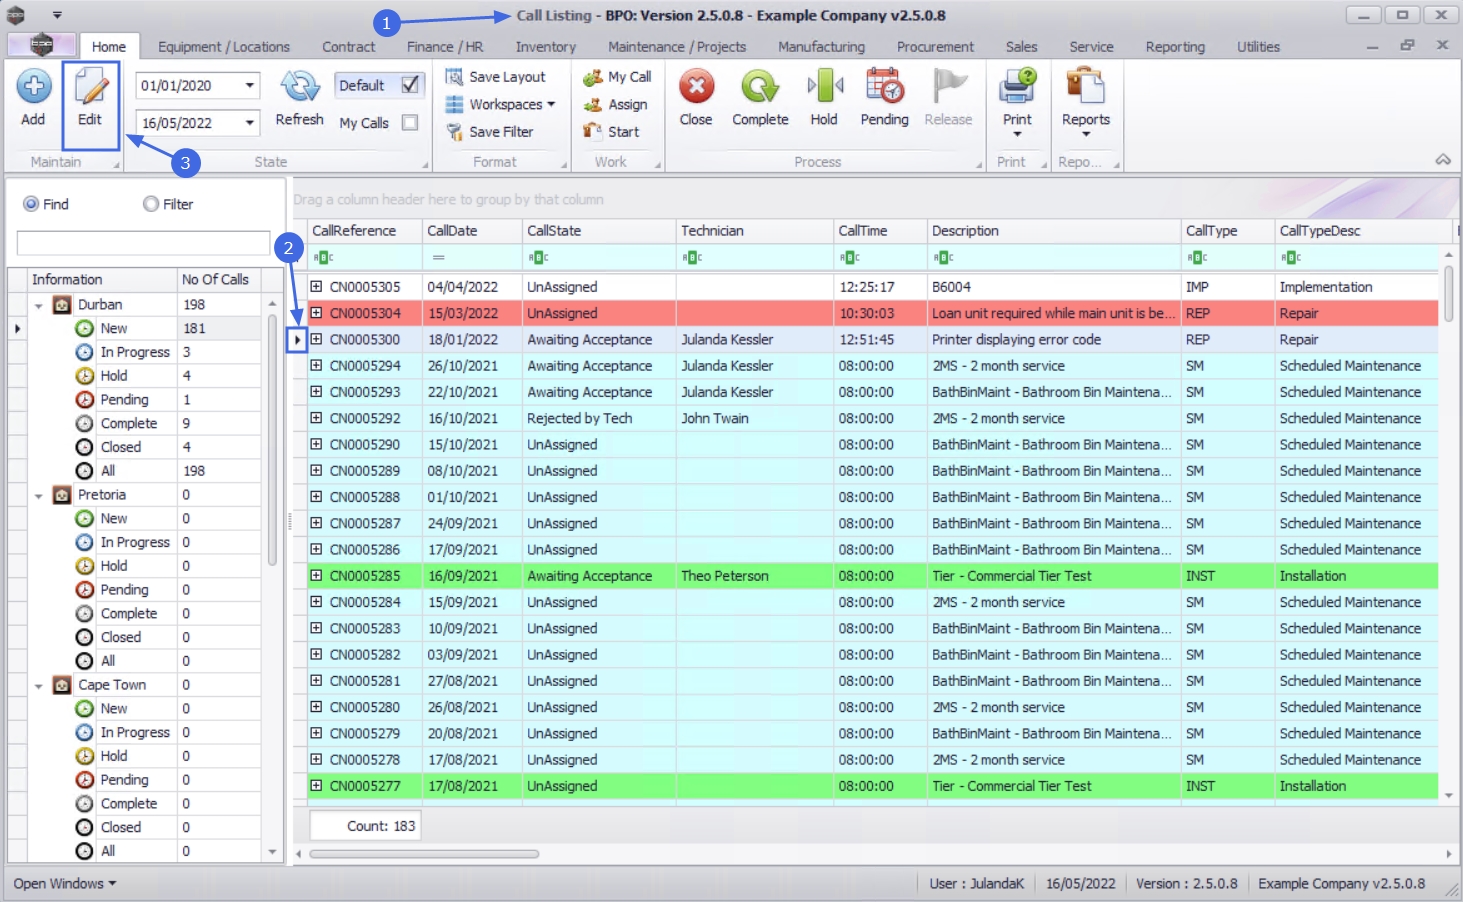Image resolution: width=1463 pixels, height=902 pixels.
Task: Click the red Close call icon
Action: click(696, 87)
